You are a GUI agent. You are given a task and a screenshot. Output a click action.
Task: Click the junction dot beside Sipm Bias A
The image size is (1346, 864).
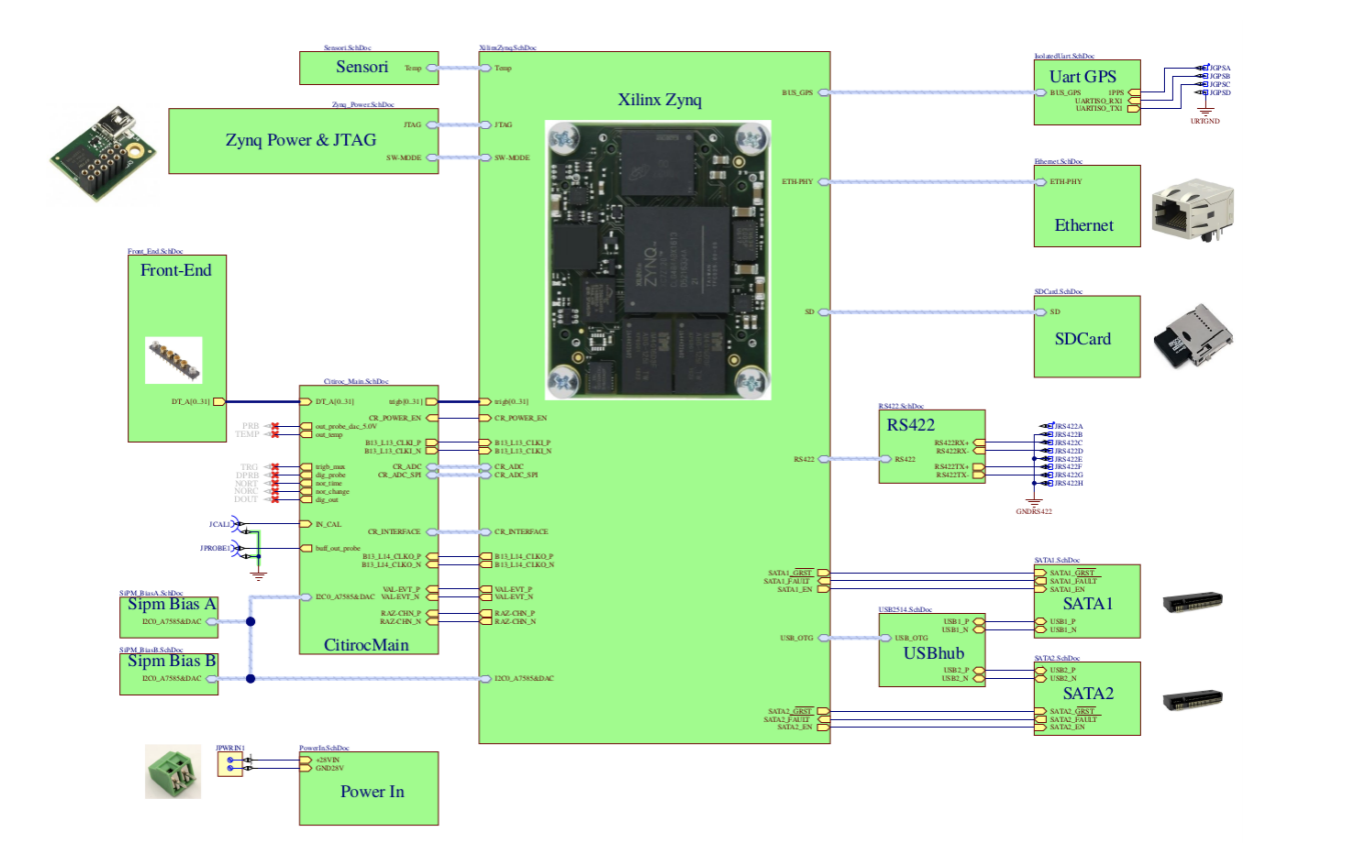click(250, 622)
